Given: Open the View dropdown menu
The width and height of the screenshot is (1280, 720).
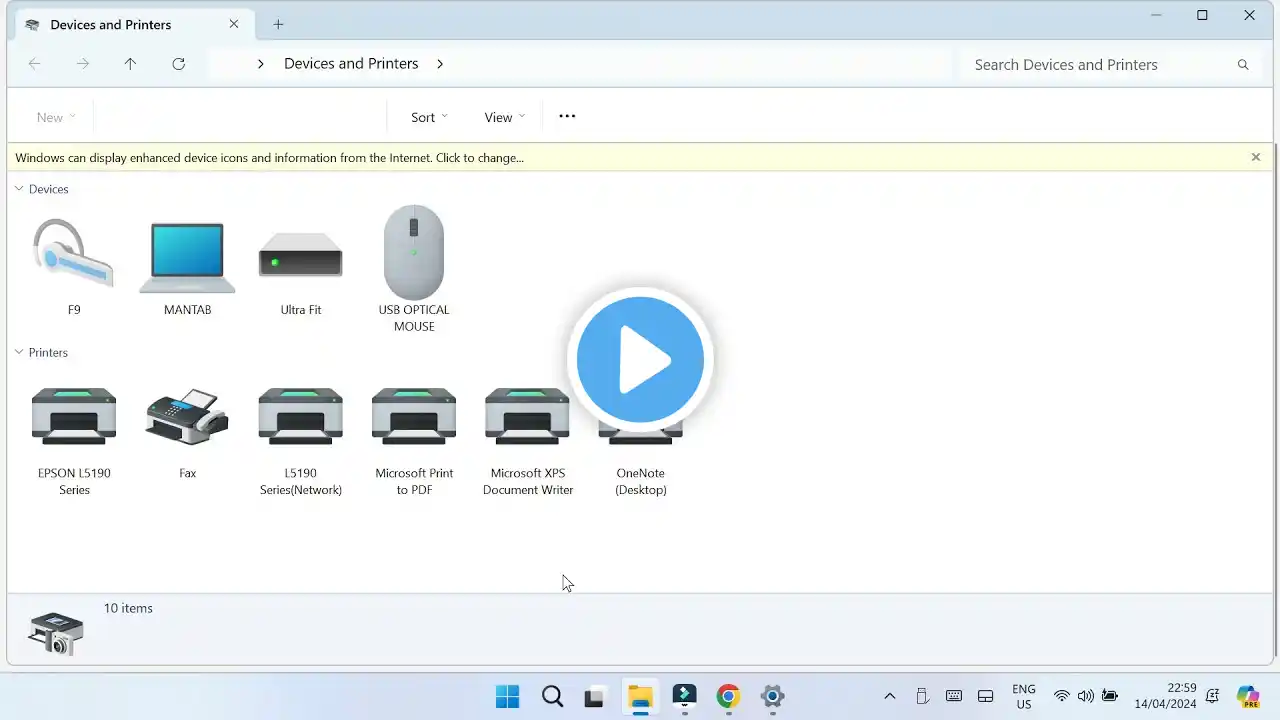Looking at the screenshot, I should [504, 117].
